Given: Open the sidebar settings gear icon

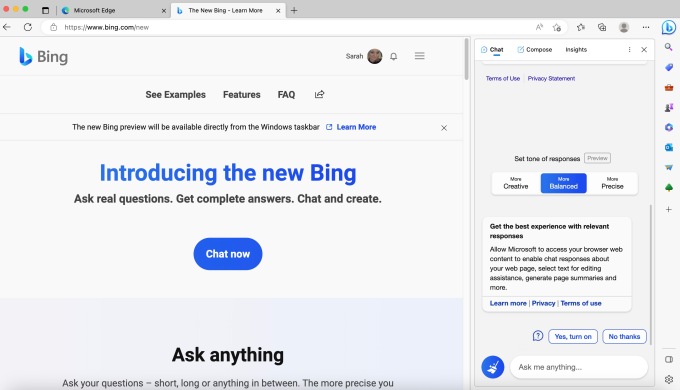Looking at the screenshot, I should tap(669, 379).
